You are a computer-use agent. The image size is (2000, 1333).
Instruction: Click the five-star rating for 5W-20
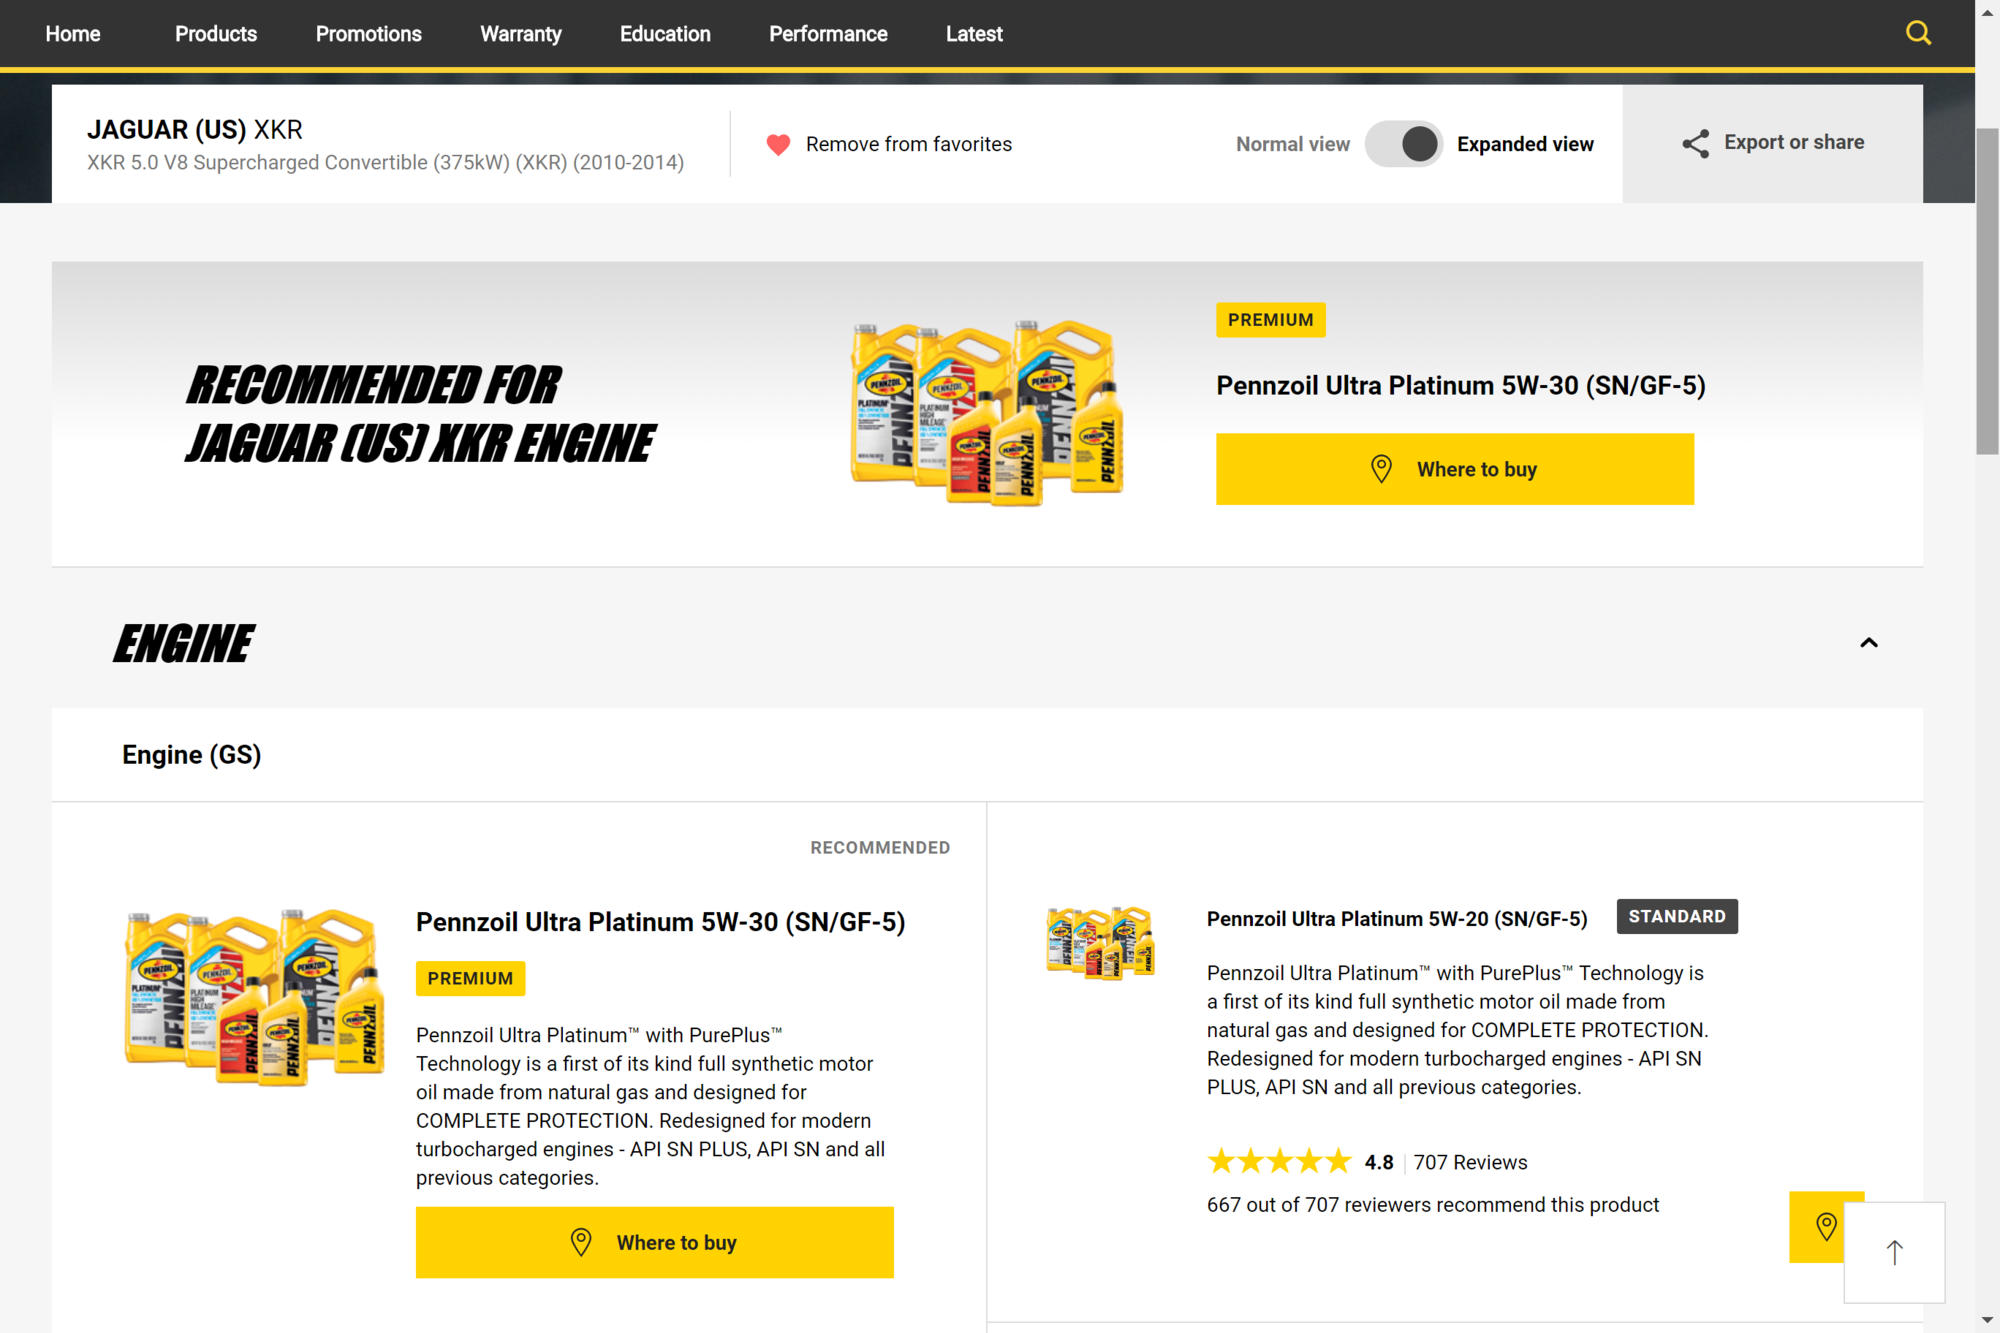(x=1279, y=1162)
